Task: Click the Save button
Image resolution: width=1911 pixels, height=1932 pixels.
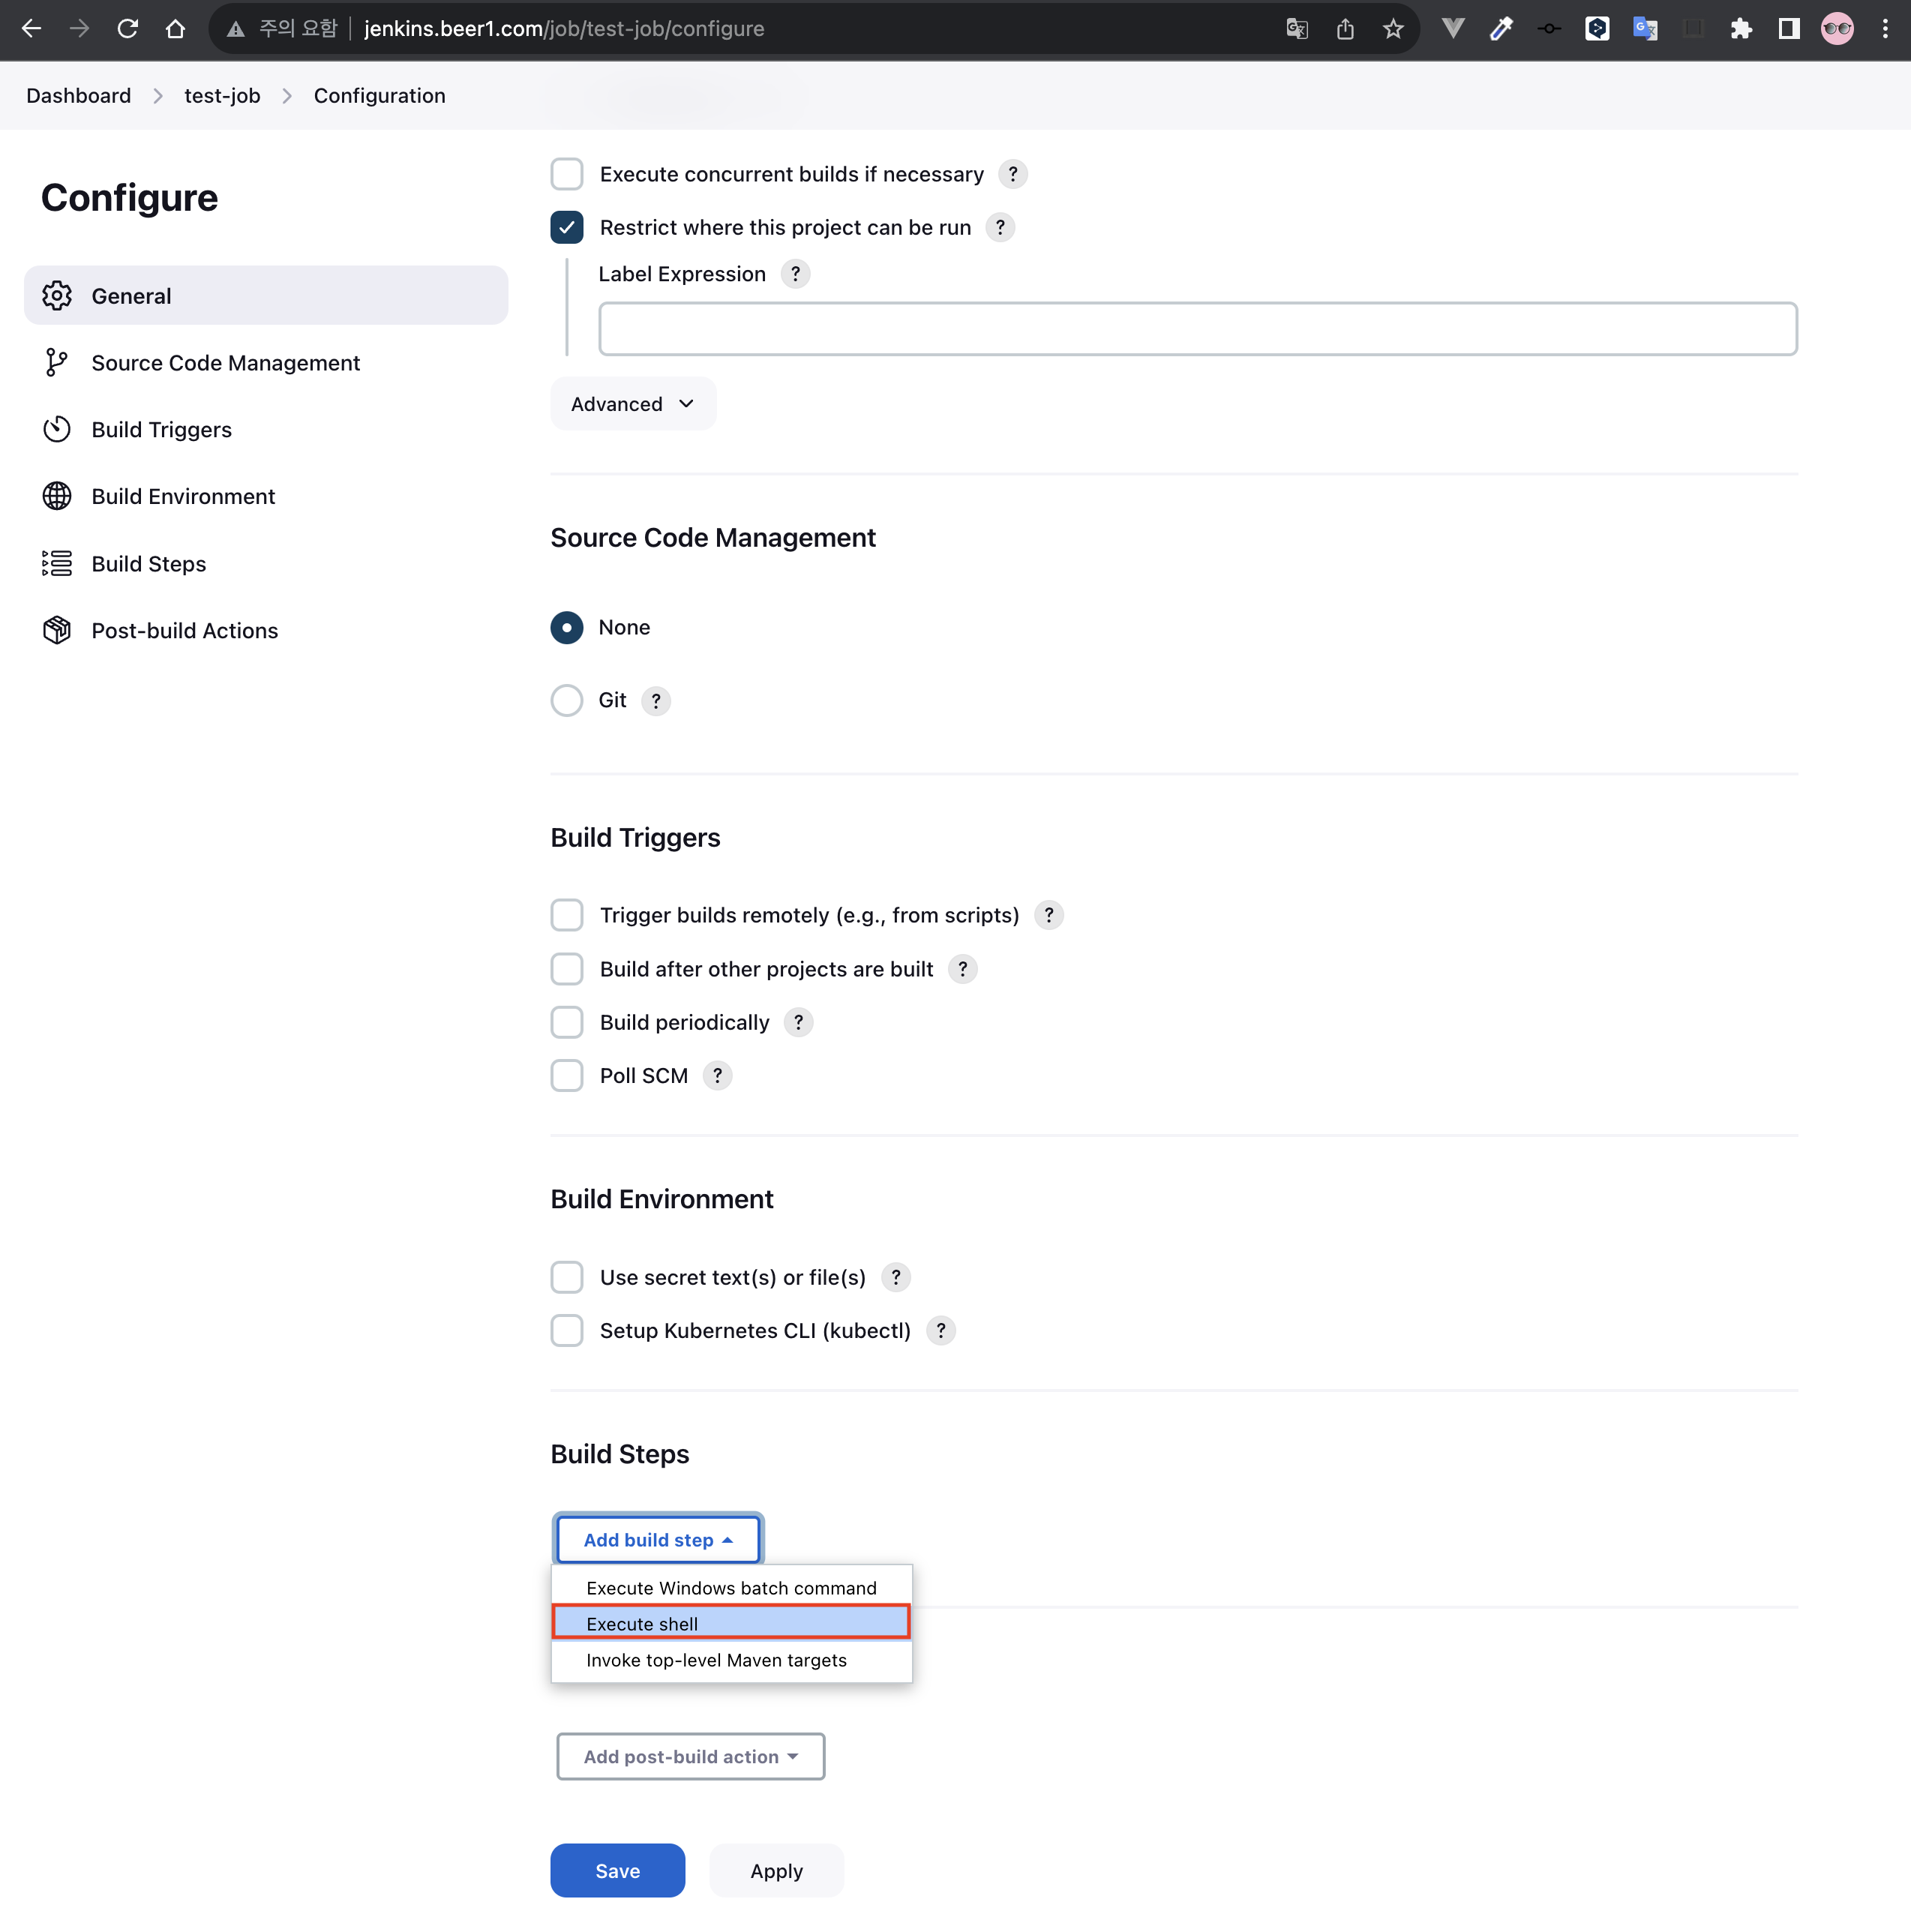Action: click(x=617, y=1871)
